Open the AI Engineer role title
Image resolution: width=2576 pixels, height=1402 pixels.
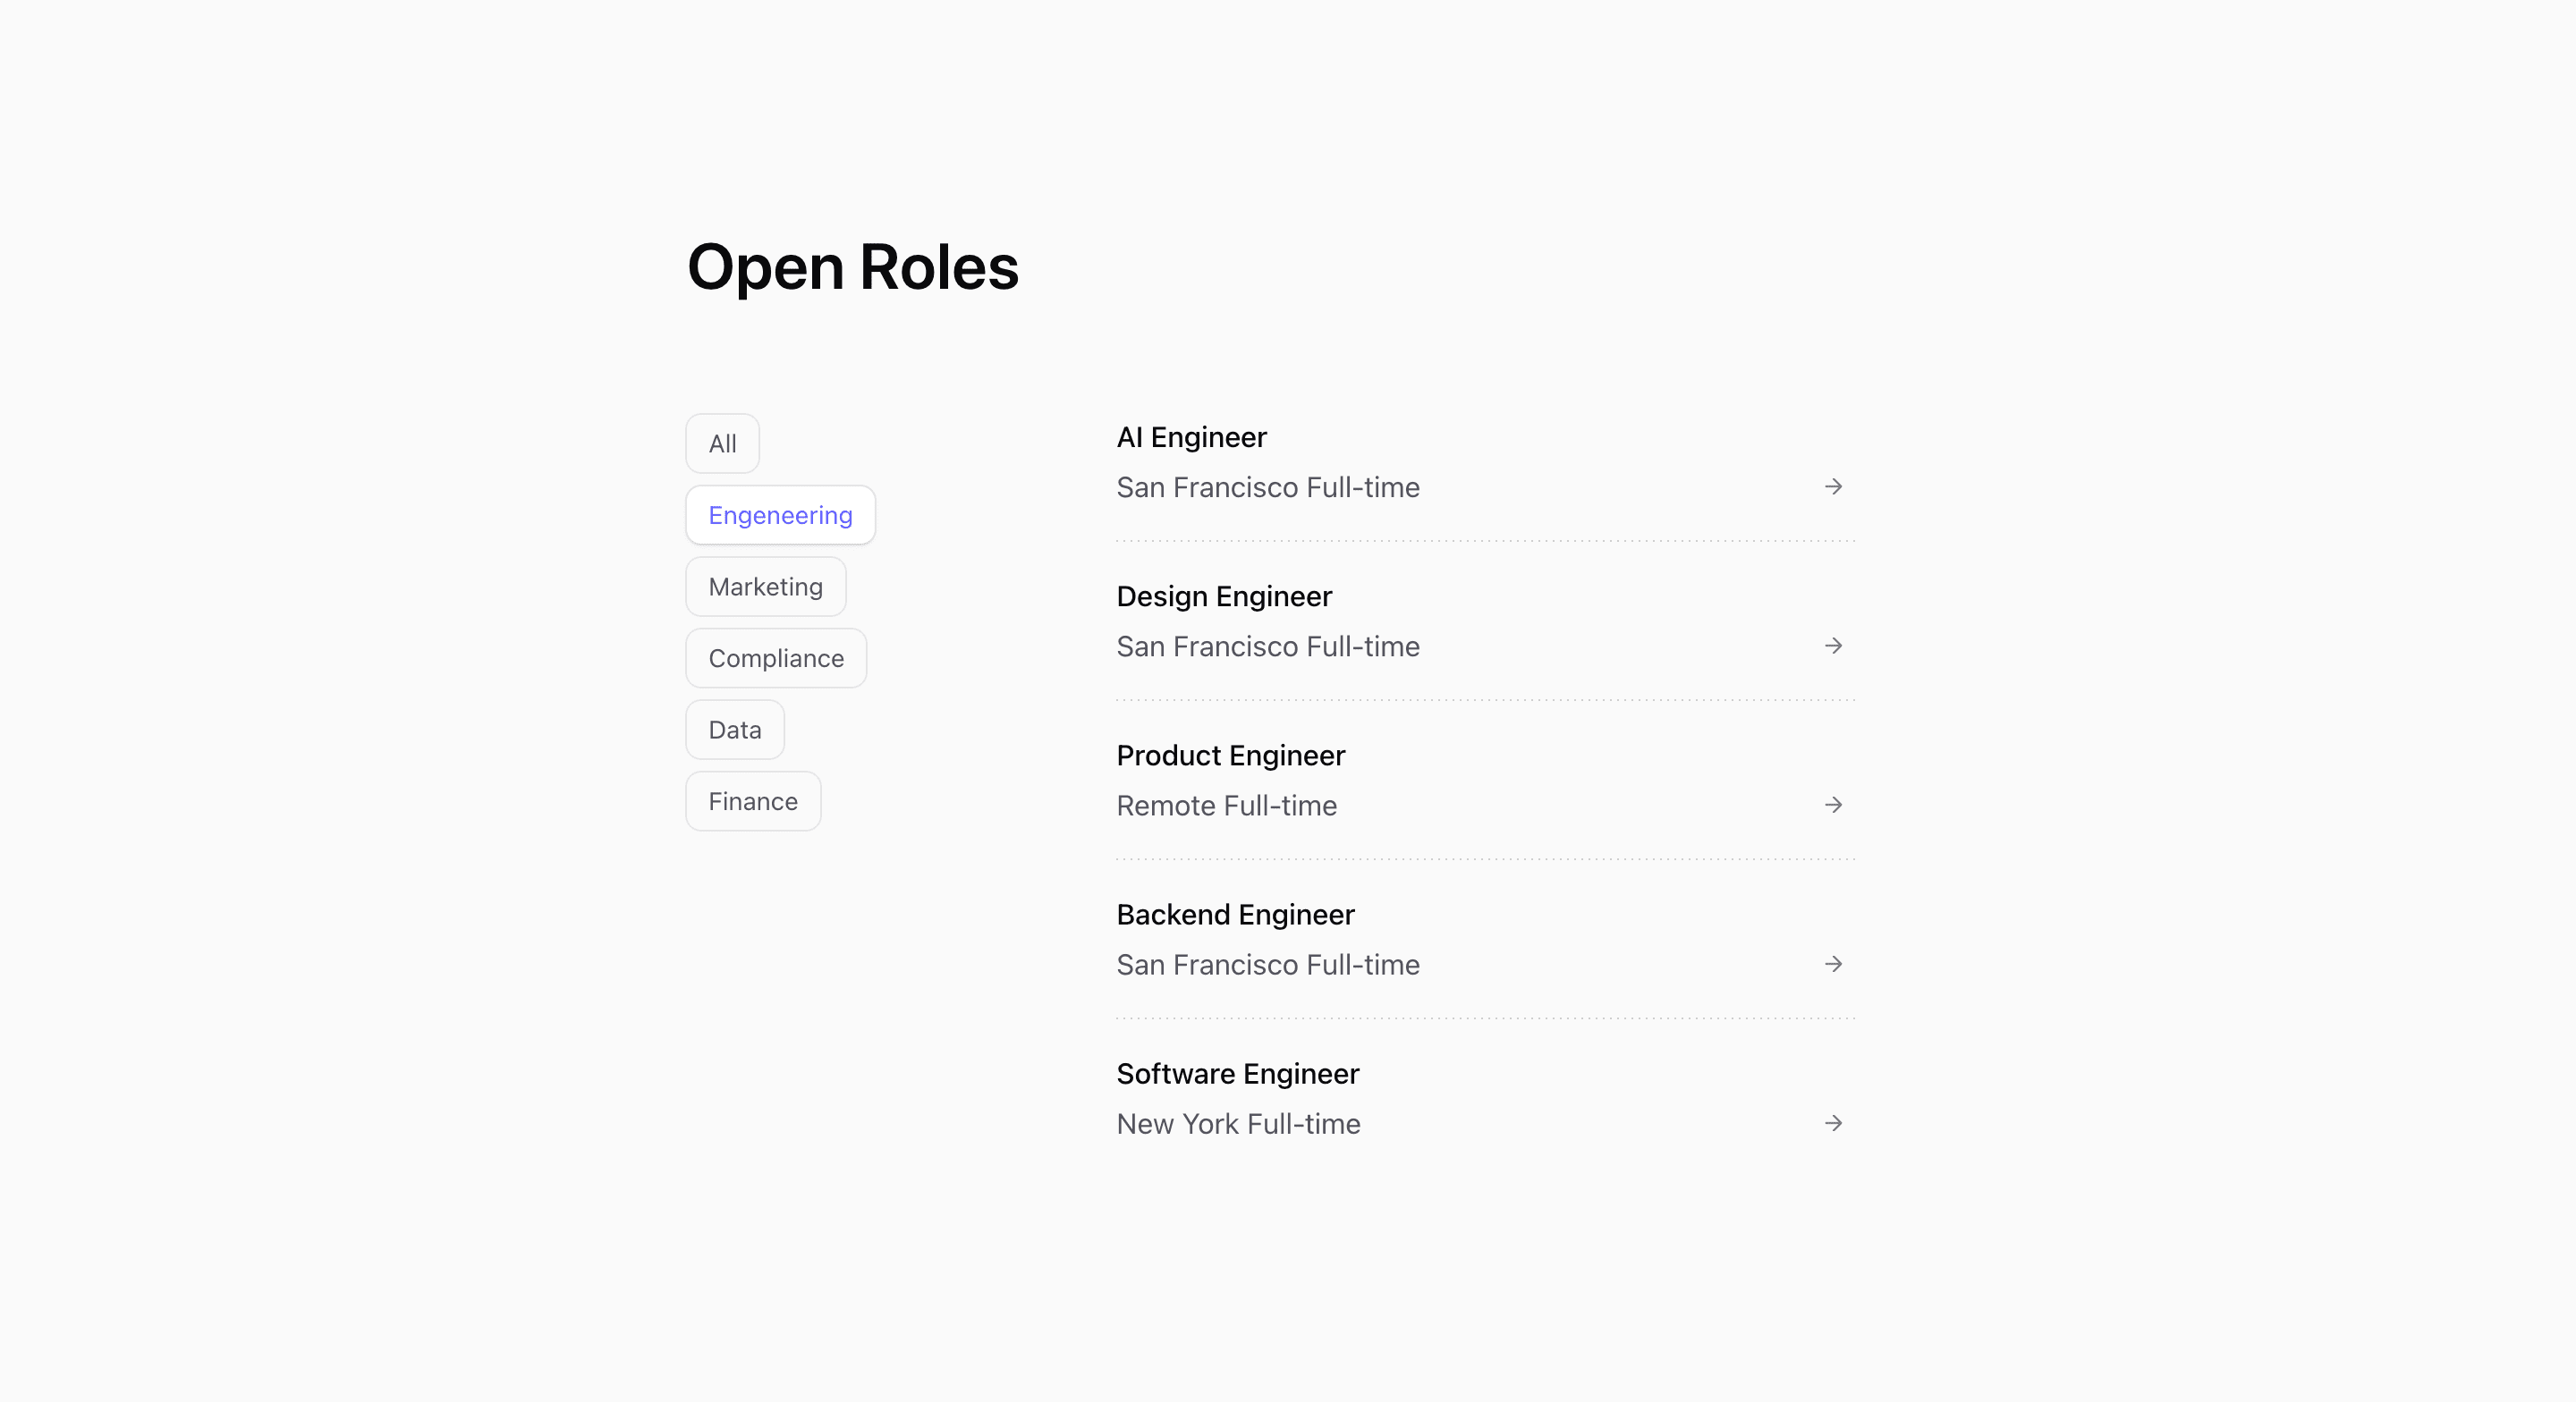point(1191,437)
